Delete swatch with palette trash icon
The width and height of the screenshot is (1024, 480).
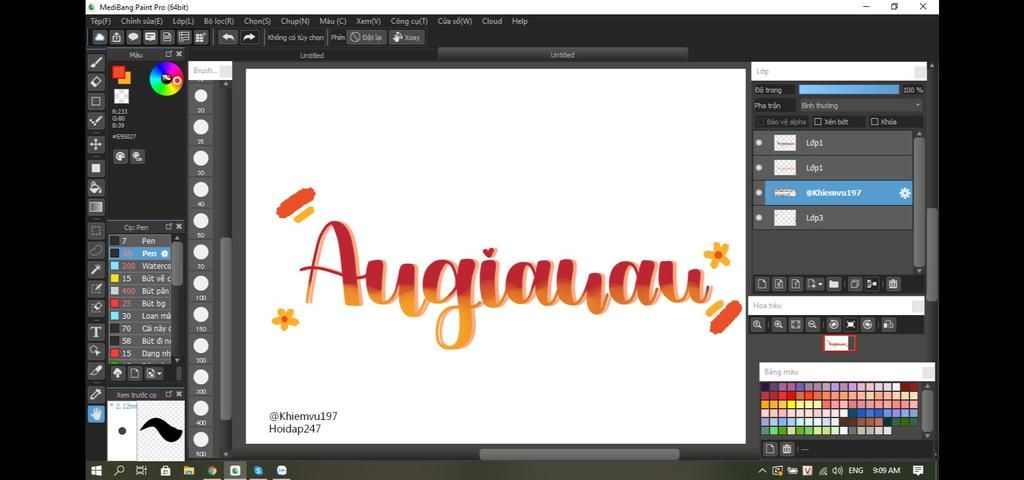coord(787,449)
